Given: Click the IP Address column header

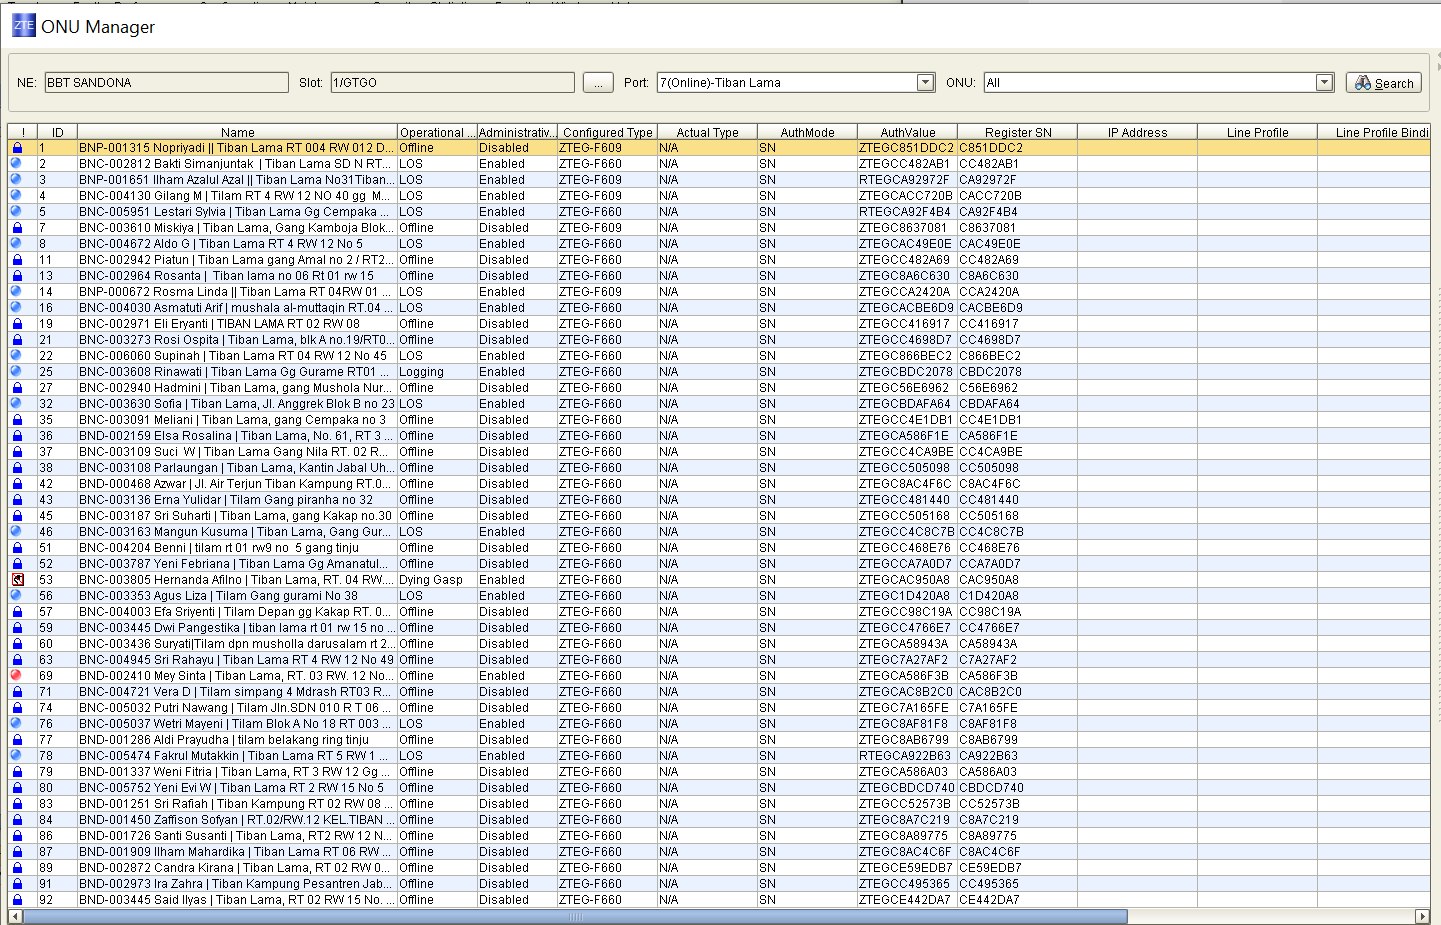Looking at the screenshot, I should 1137,132.
